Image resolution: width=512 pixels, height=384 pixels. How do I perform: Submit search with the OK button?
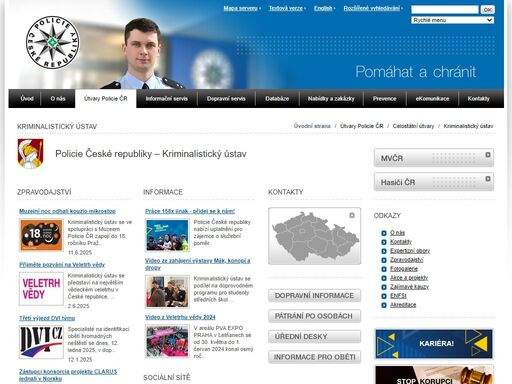tap(487, 9)
